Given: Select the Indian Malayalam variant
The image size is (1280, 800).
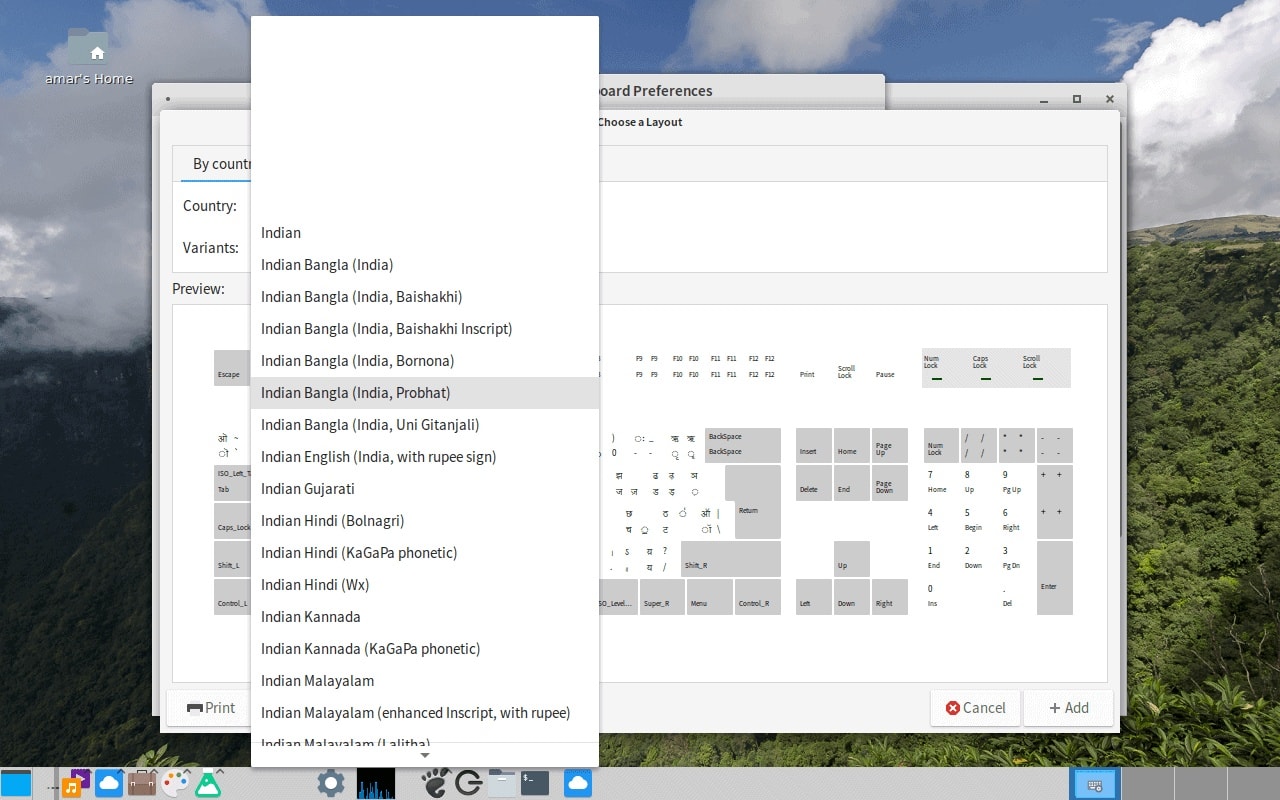Looking at the screenshot, I should [425, 681].
